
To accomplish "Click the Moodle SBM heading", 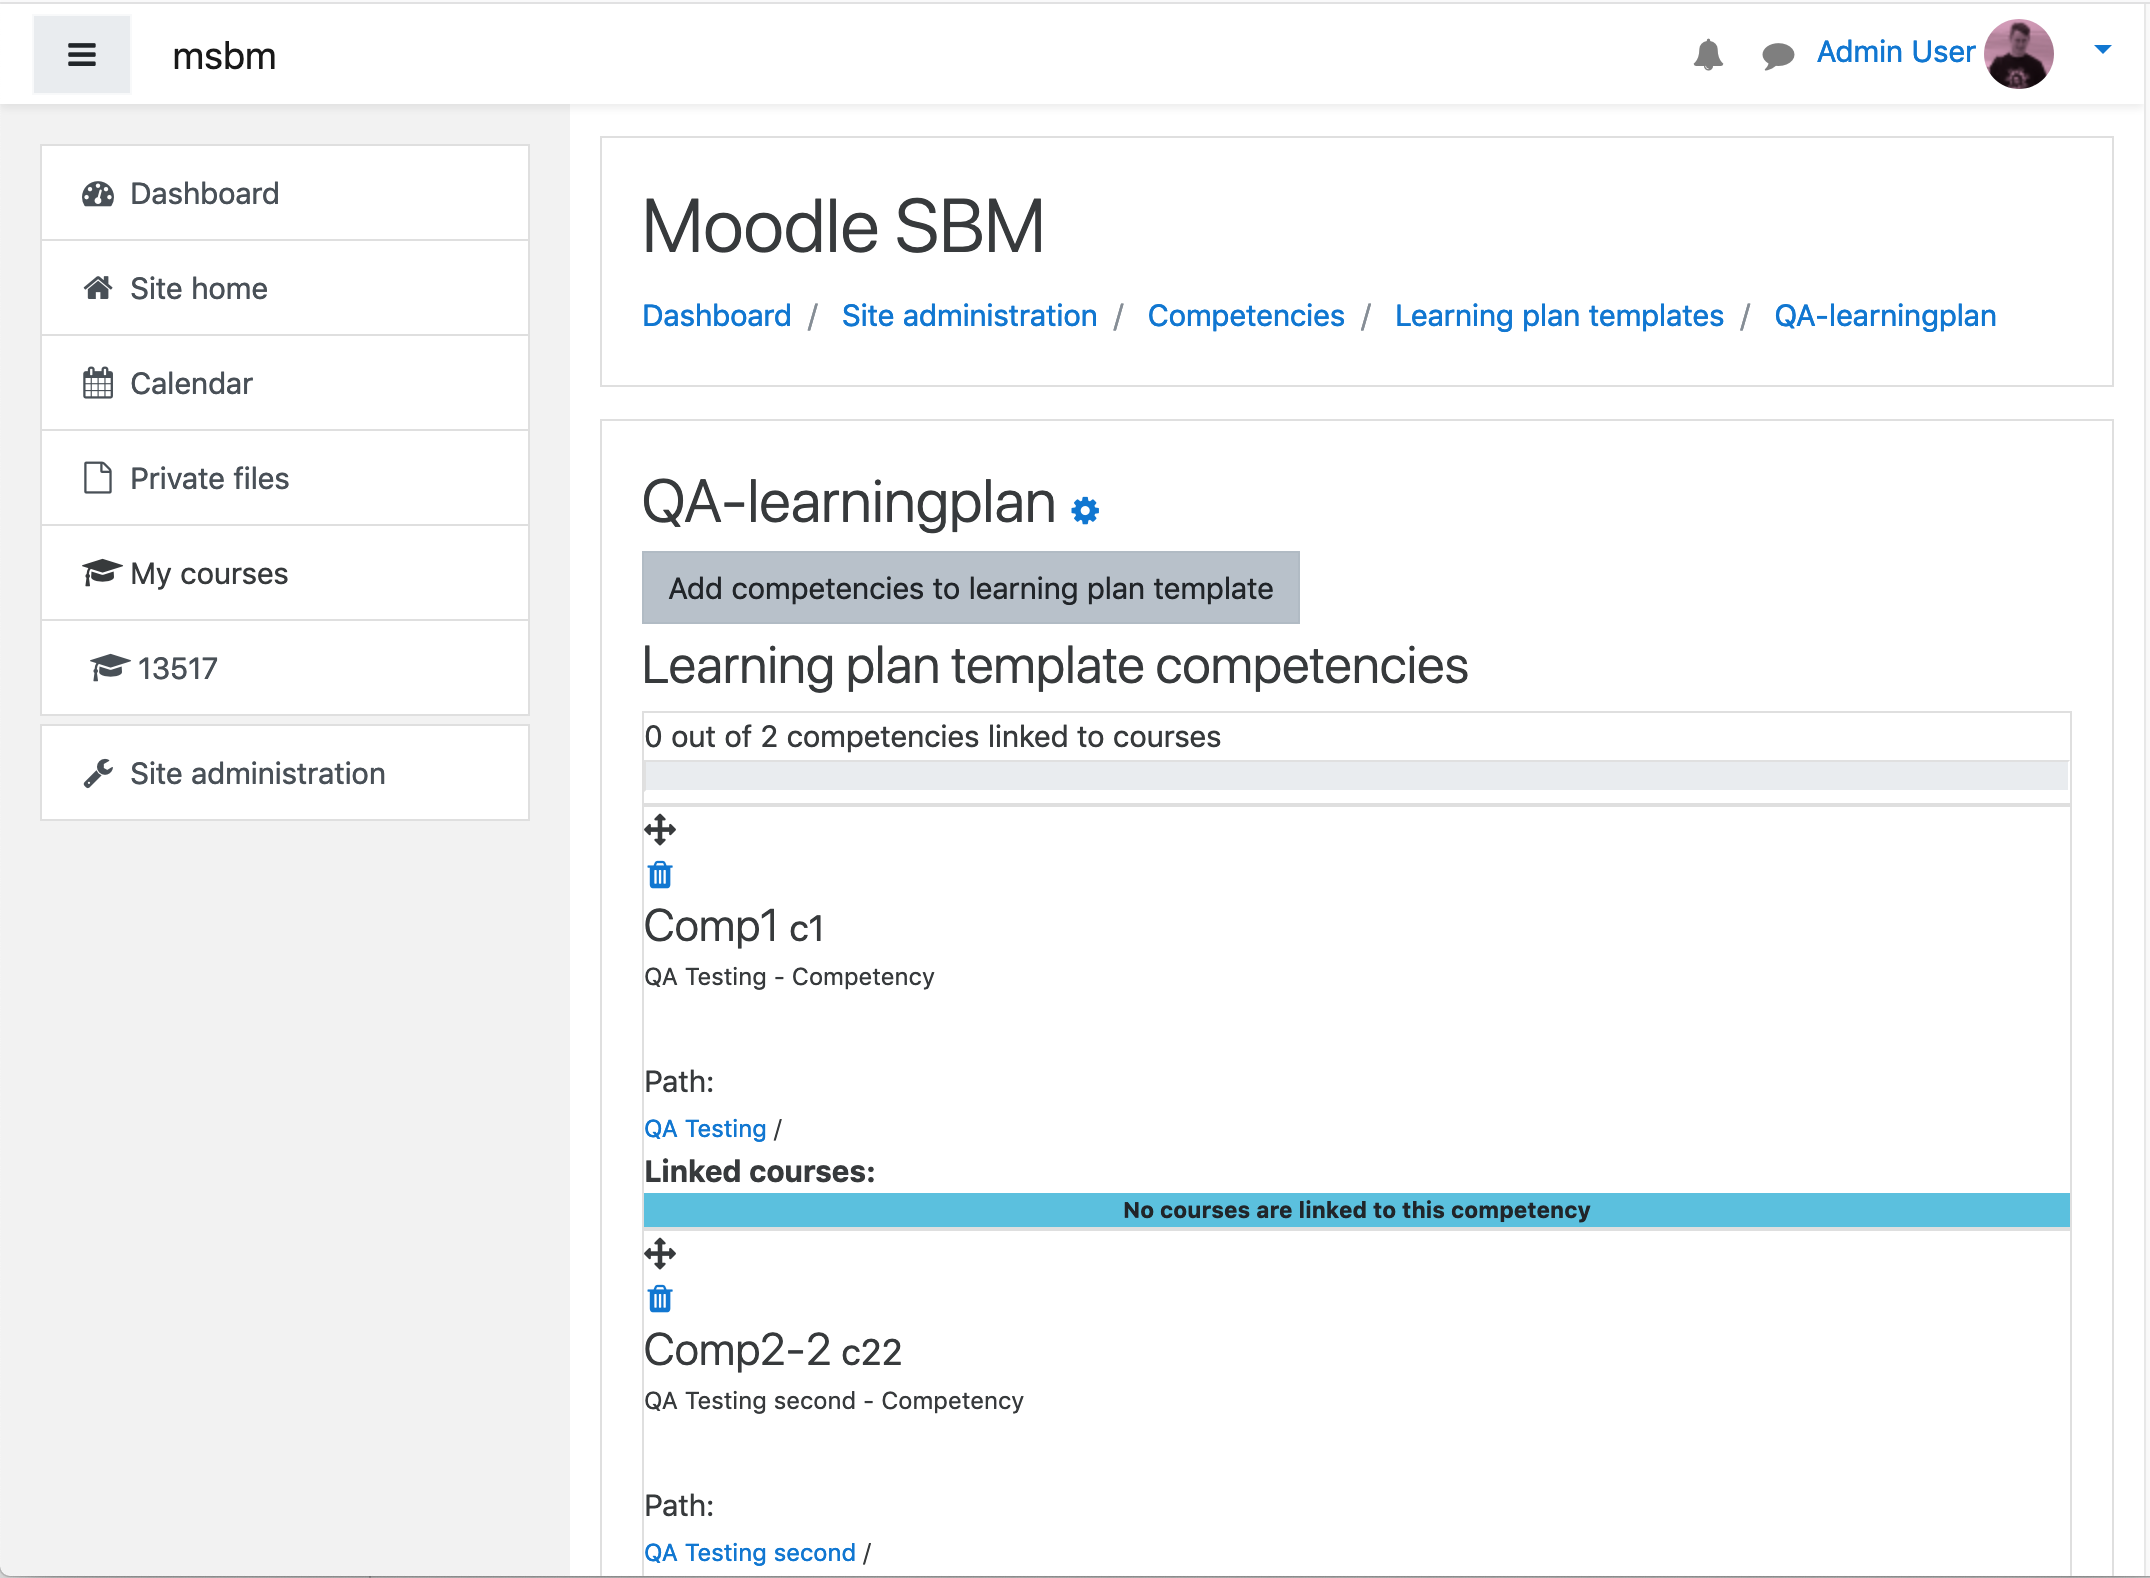I will coord(843,227).
